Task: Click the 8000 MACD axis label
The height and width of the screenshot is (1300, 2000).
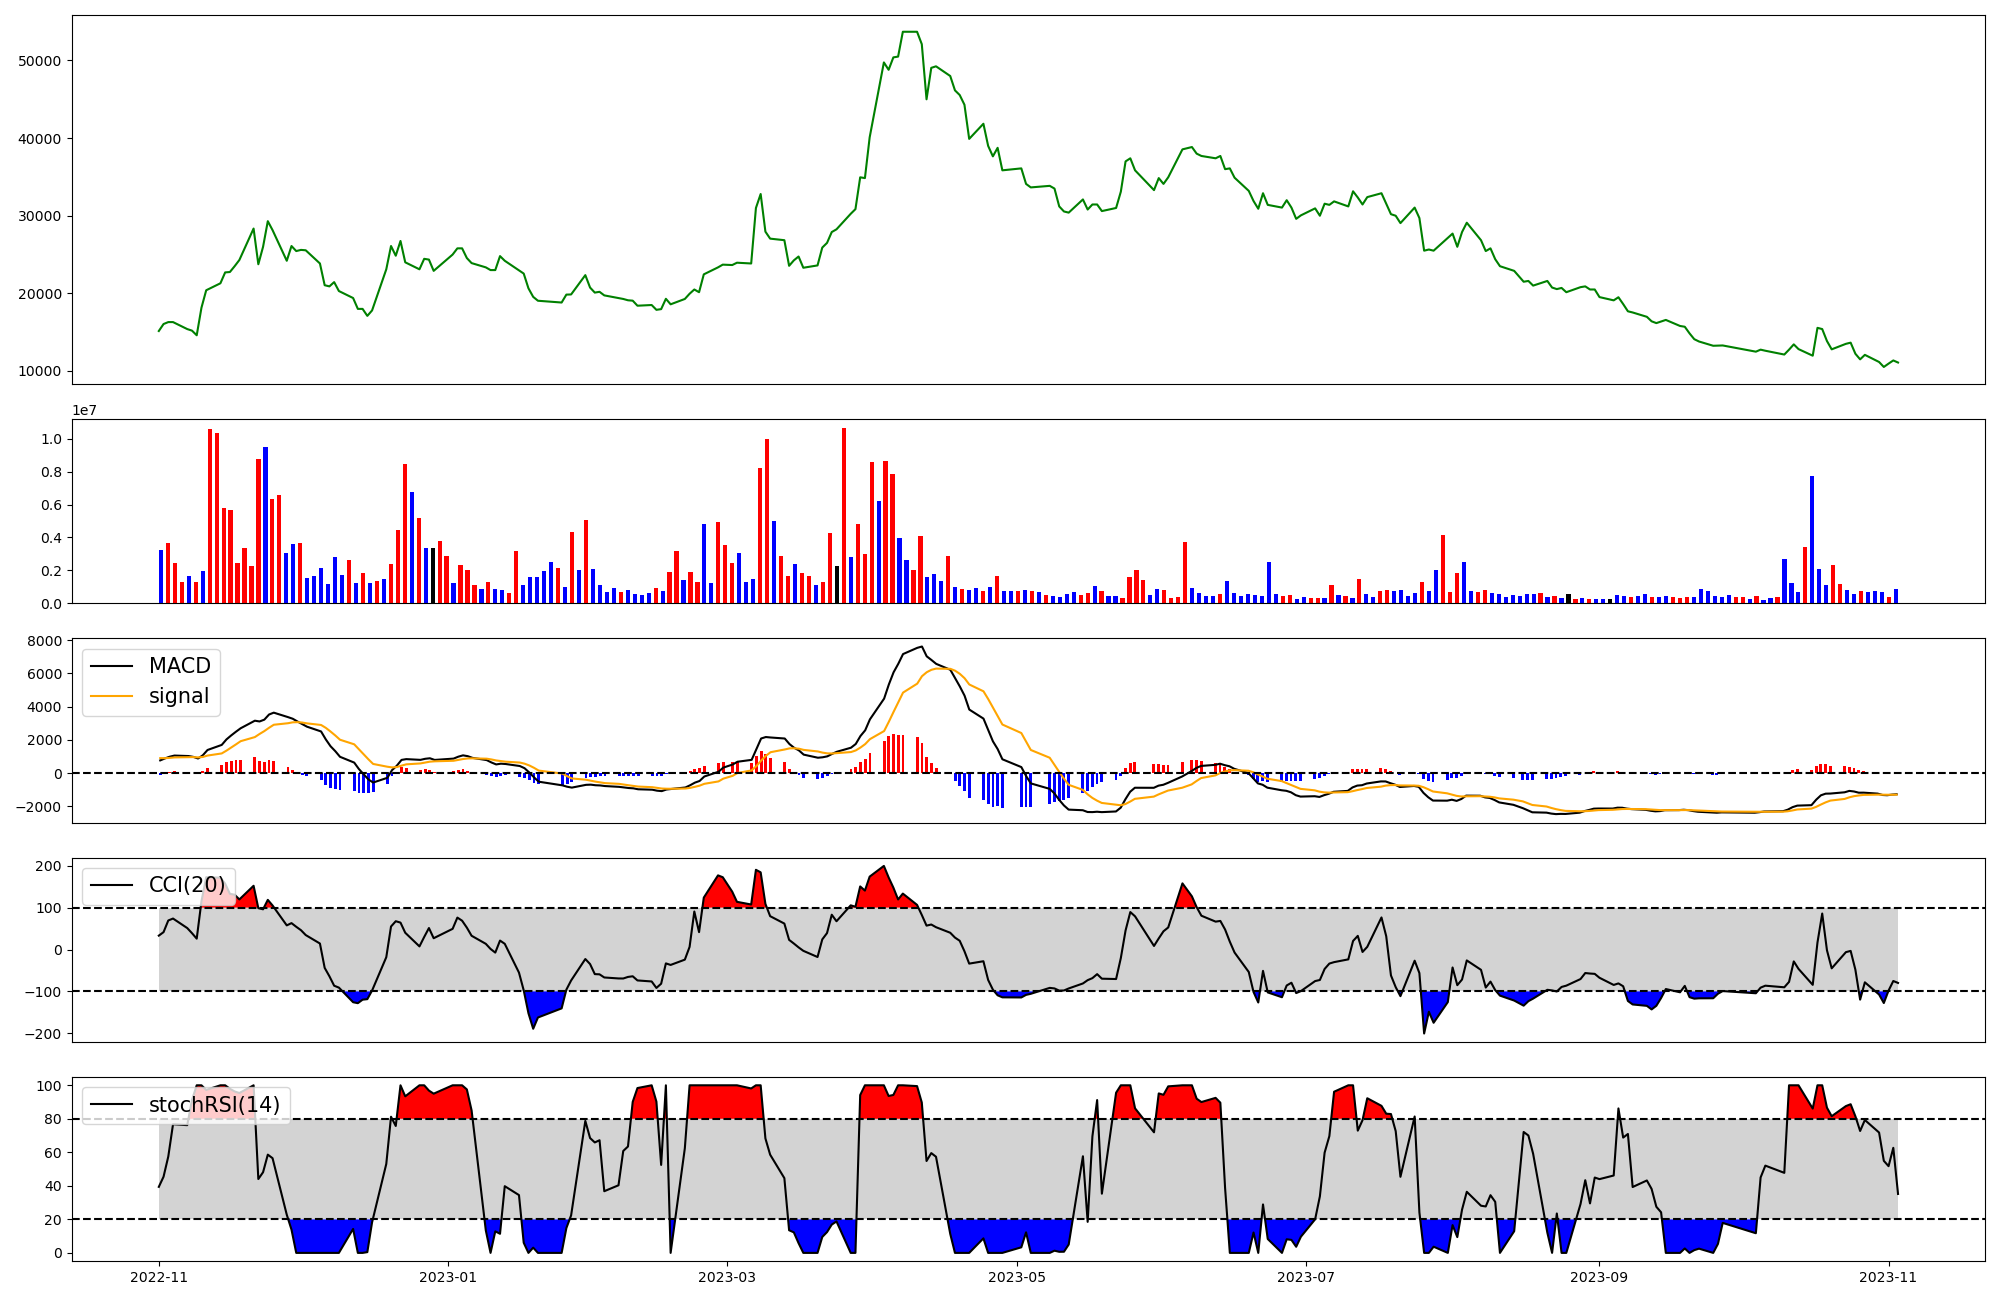Action: point(44,641)
